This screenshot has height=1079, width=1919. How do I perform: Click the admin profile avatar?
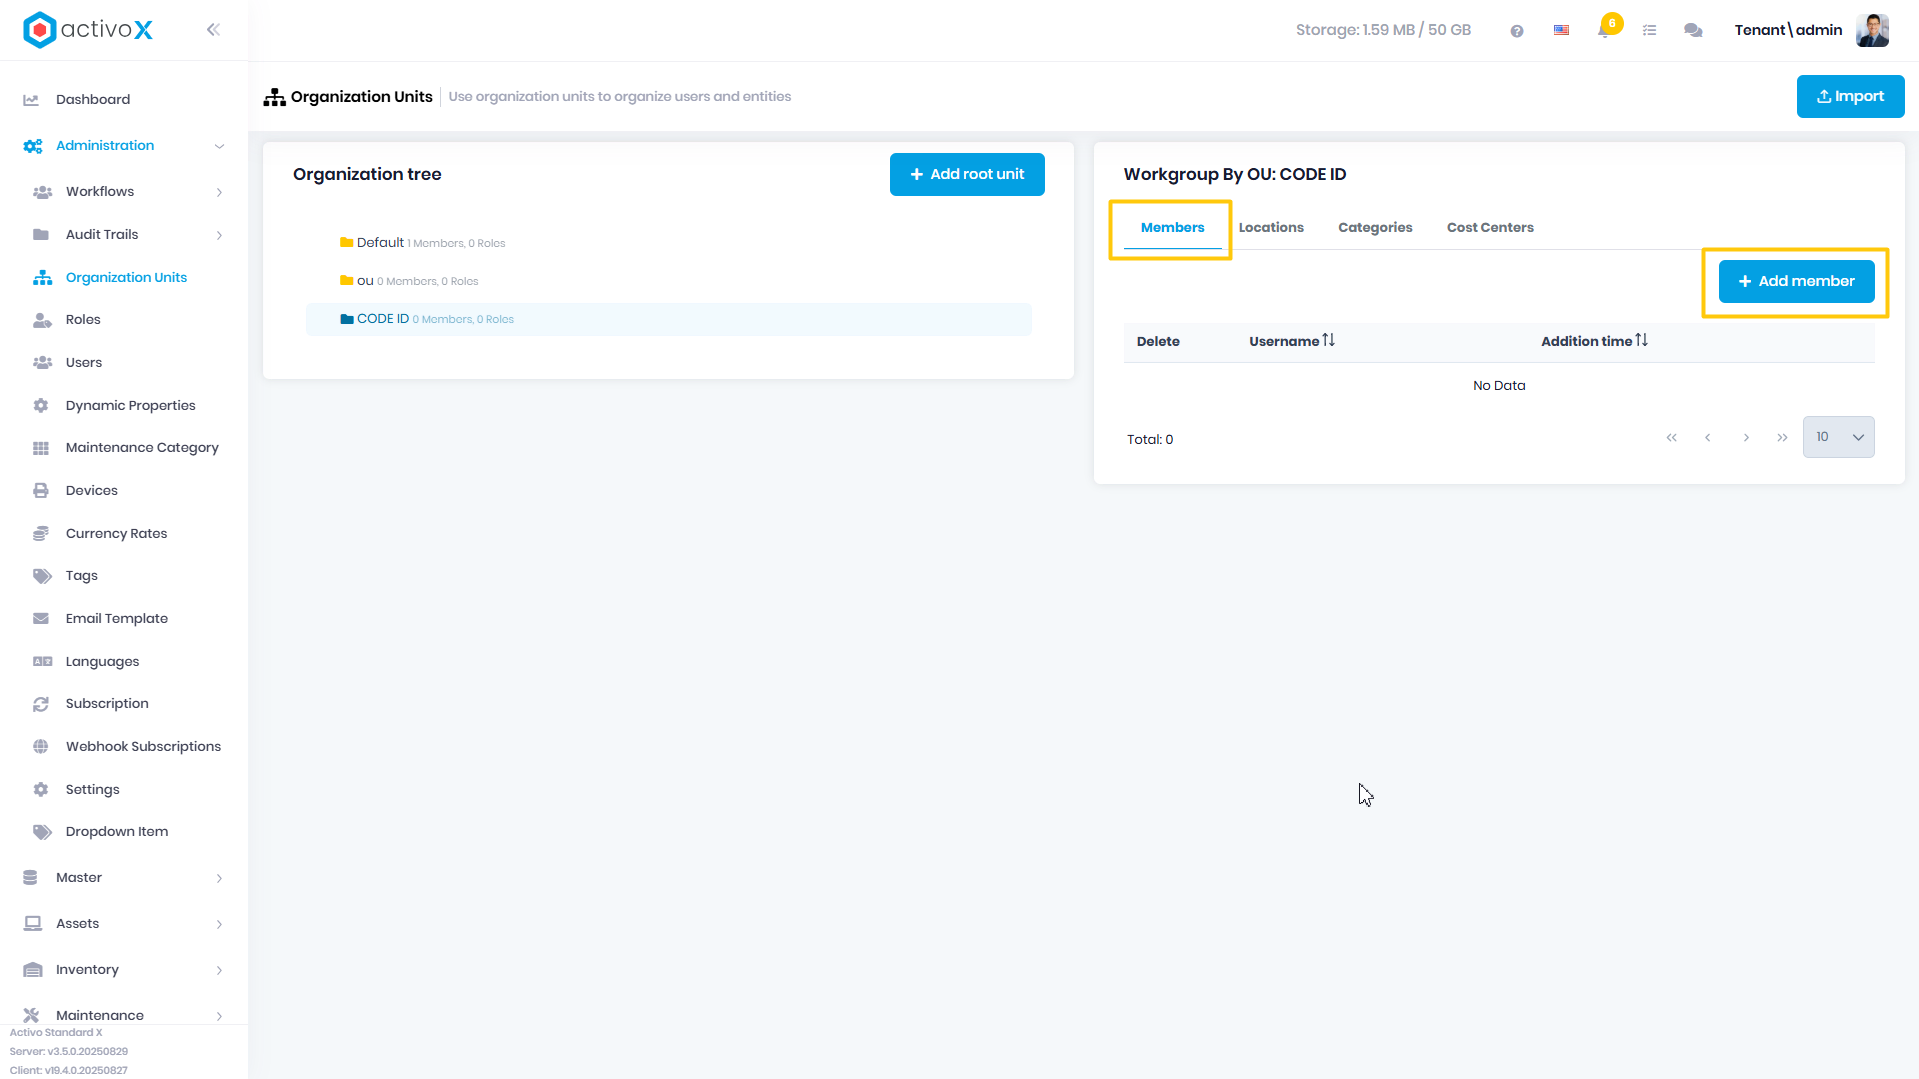[1872, 30]
